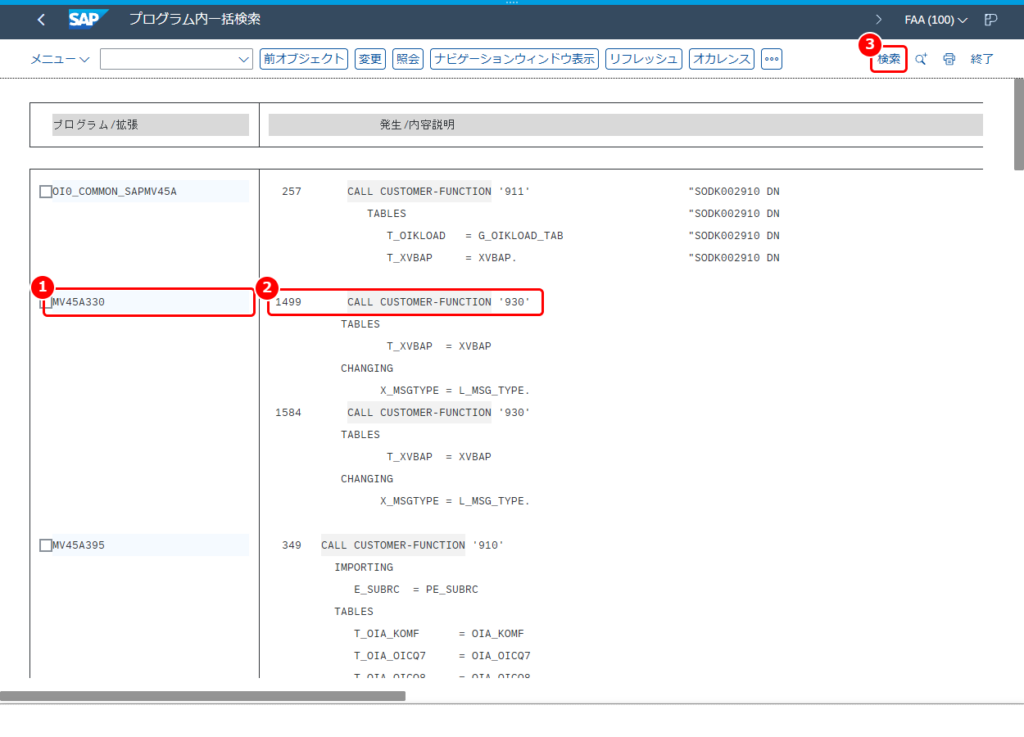The height and width of the screenshot is (737, 1024).
Task: Click the SAP logo
Action: tap(88, 20)
